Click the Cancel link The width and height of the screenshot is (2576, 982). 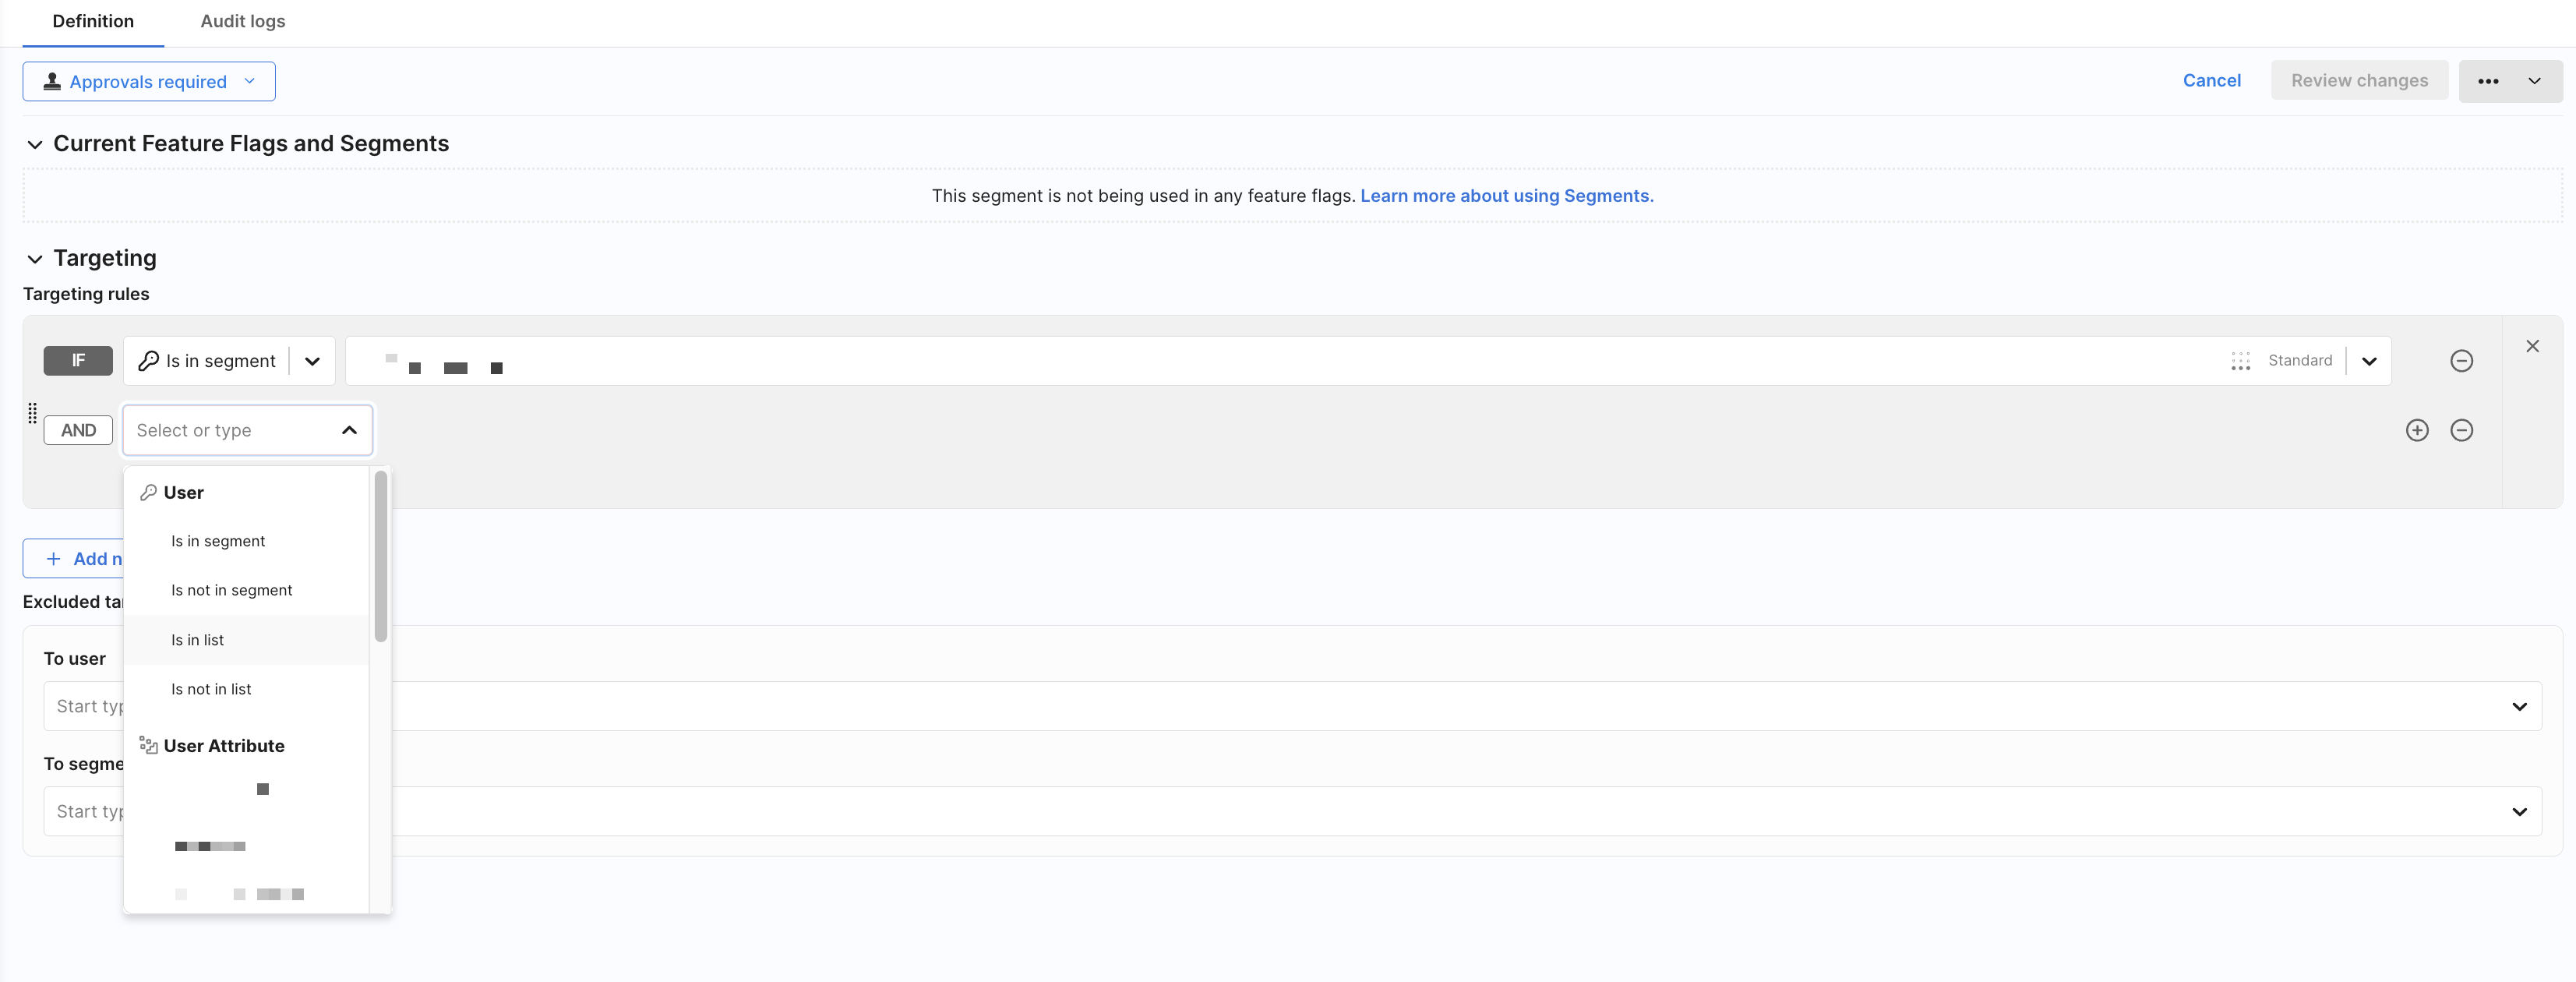point(2211,80)
